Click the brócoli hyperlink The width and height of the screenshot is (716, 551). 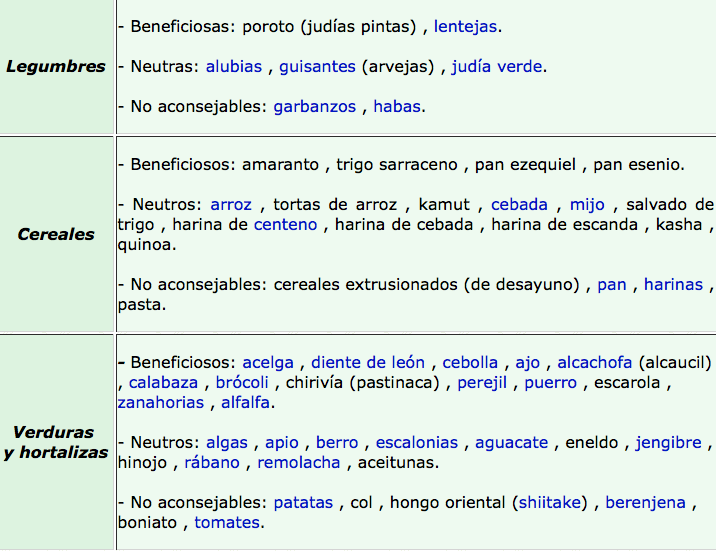pyautogui.click(x=242, y=383)
